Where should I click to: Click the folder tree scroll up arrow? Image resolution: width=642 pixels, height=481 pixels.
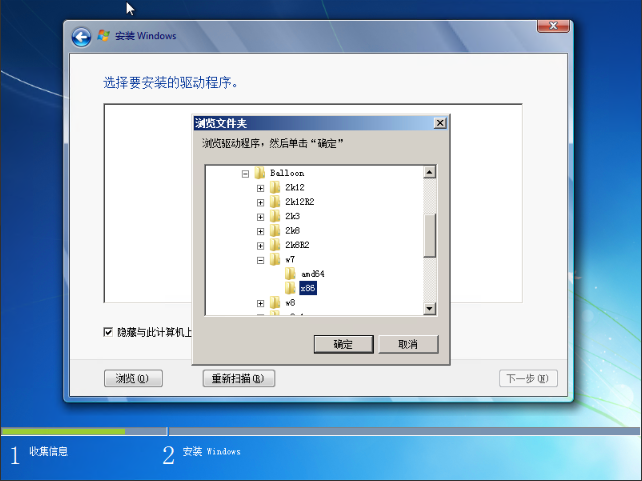(x=429, y=172)
